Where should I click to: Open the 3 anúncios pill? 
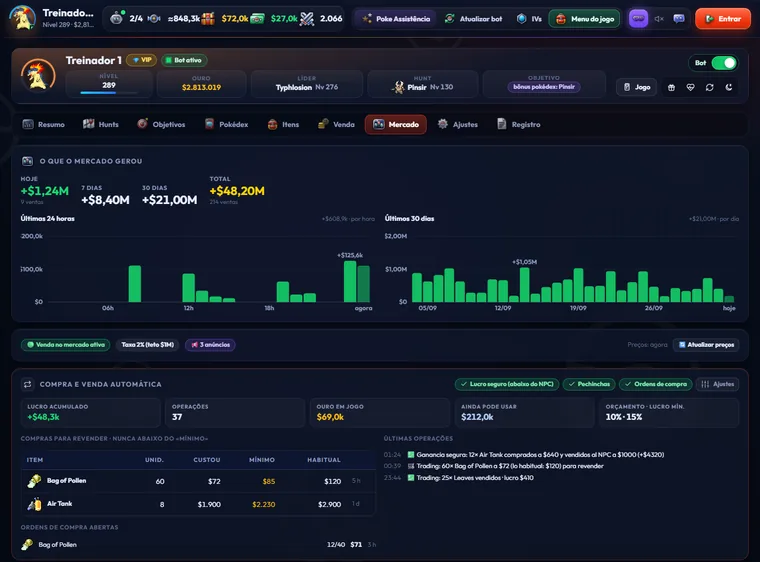(x=210, y=345)
